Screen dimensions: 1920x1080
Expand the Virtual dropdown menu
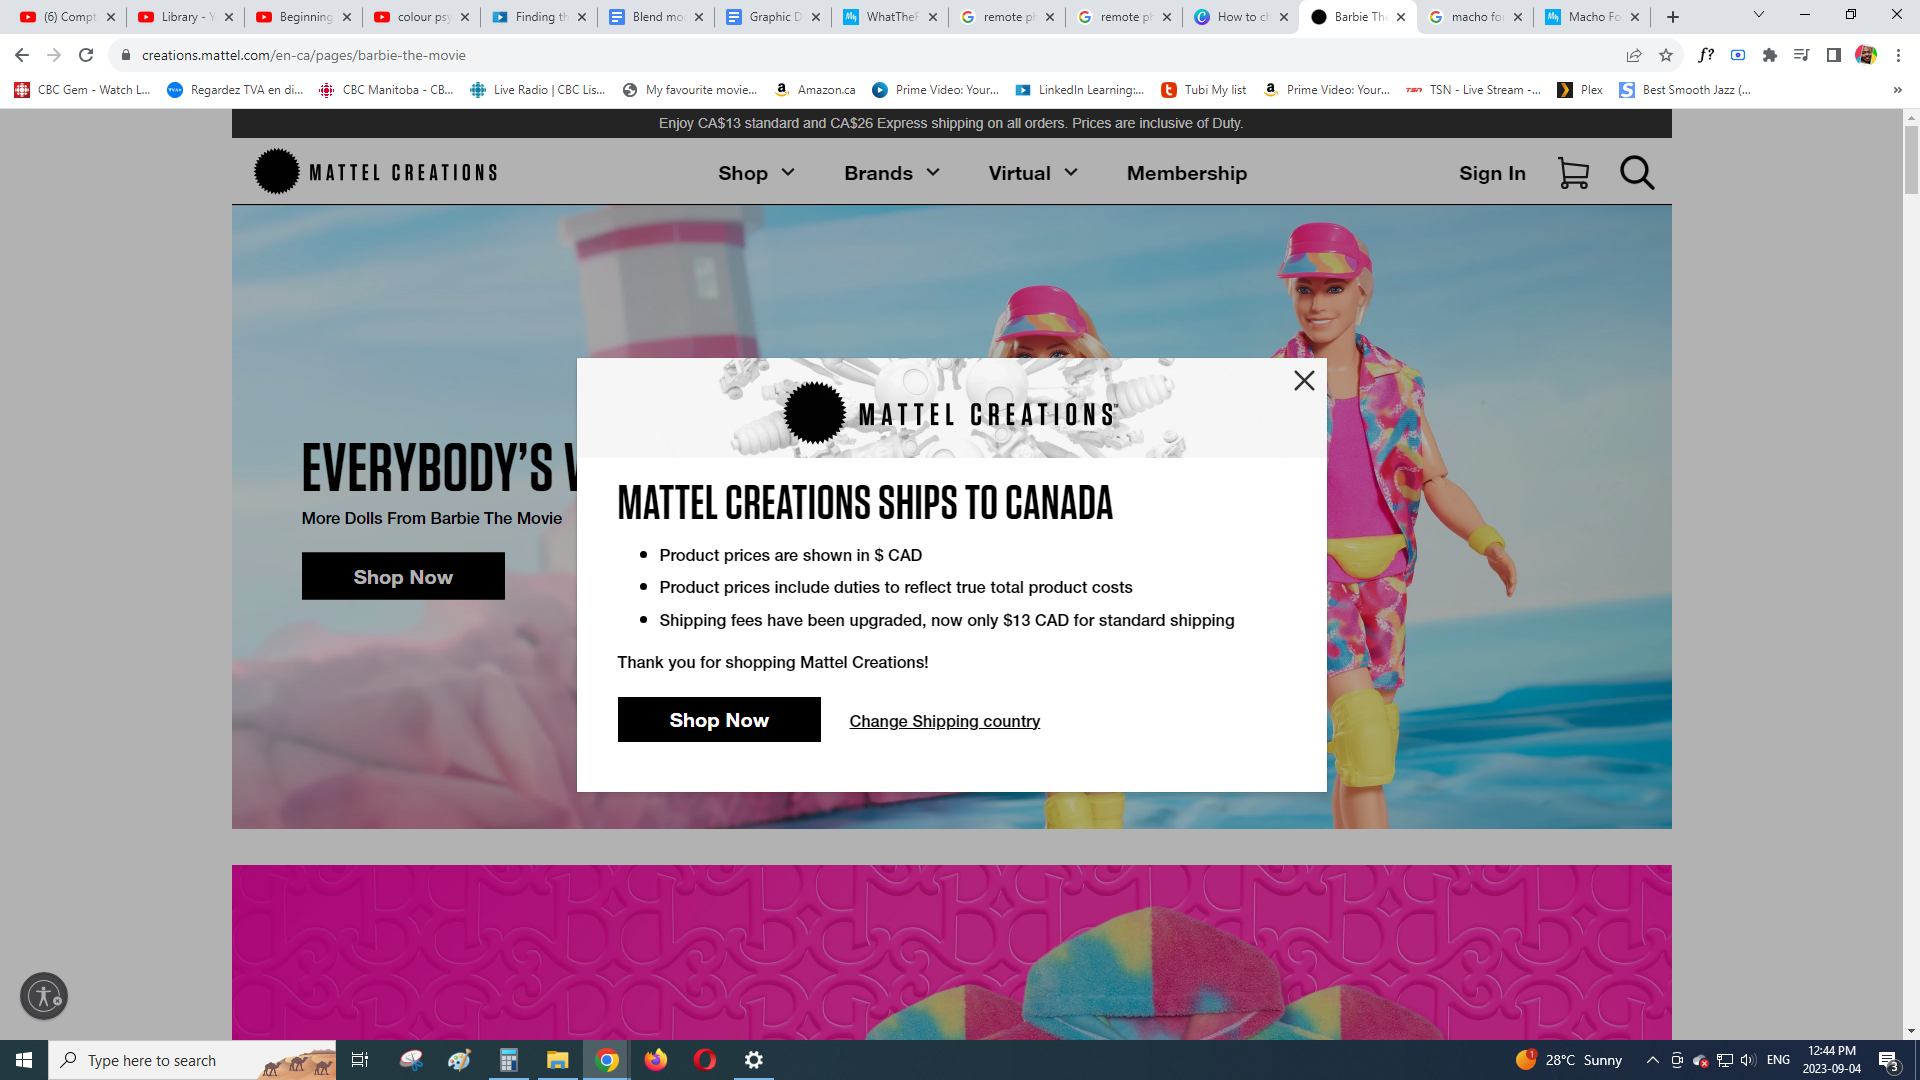1033,173
